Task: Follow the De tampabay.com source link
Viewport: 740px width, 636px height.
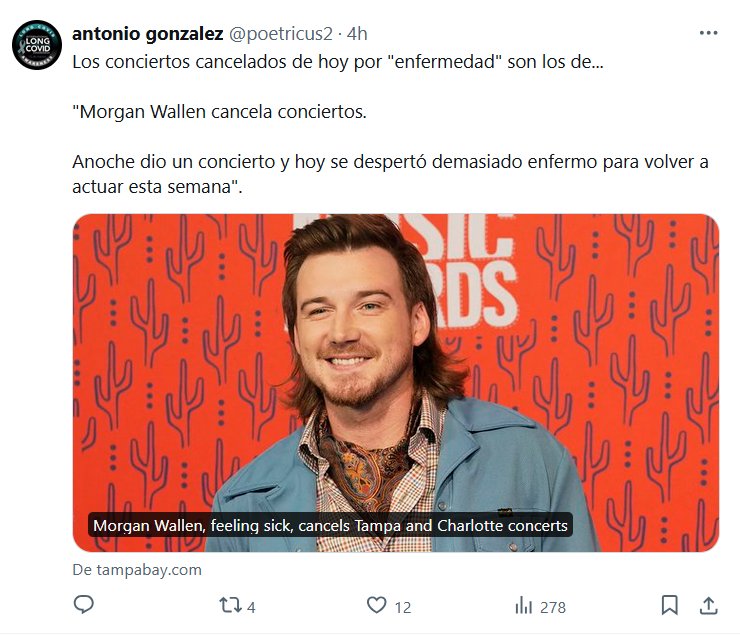Action: 137,570
